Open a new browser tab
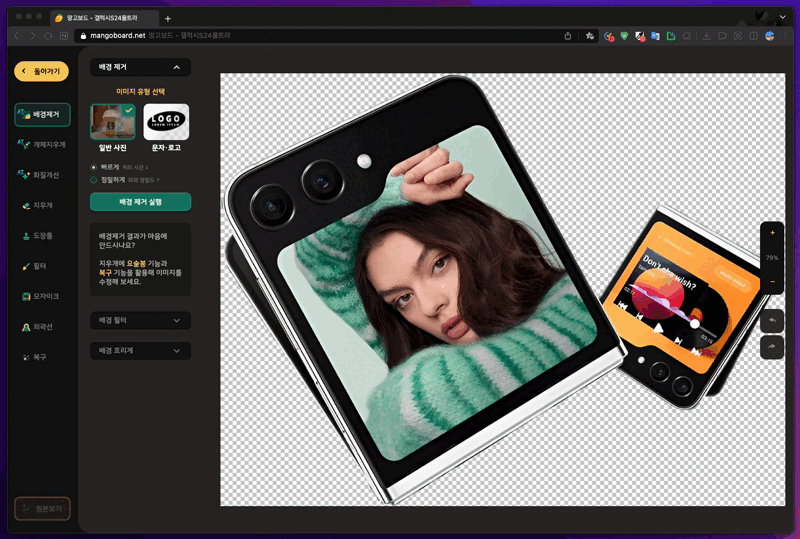This screenshot has width=800, height=539. 168,19
